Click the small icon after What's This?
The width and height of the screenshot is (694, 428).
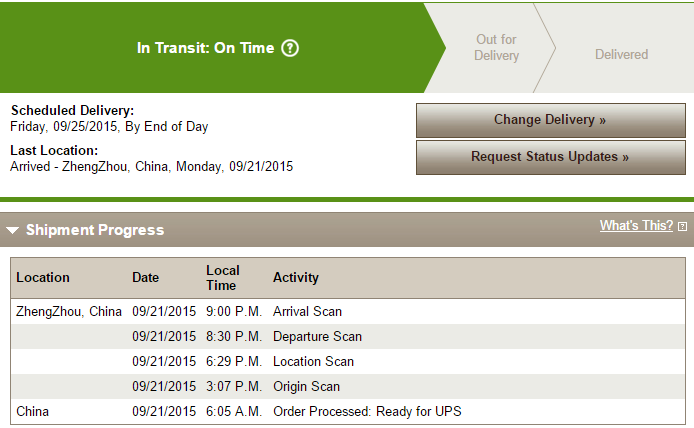click(x=682, y=227)
